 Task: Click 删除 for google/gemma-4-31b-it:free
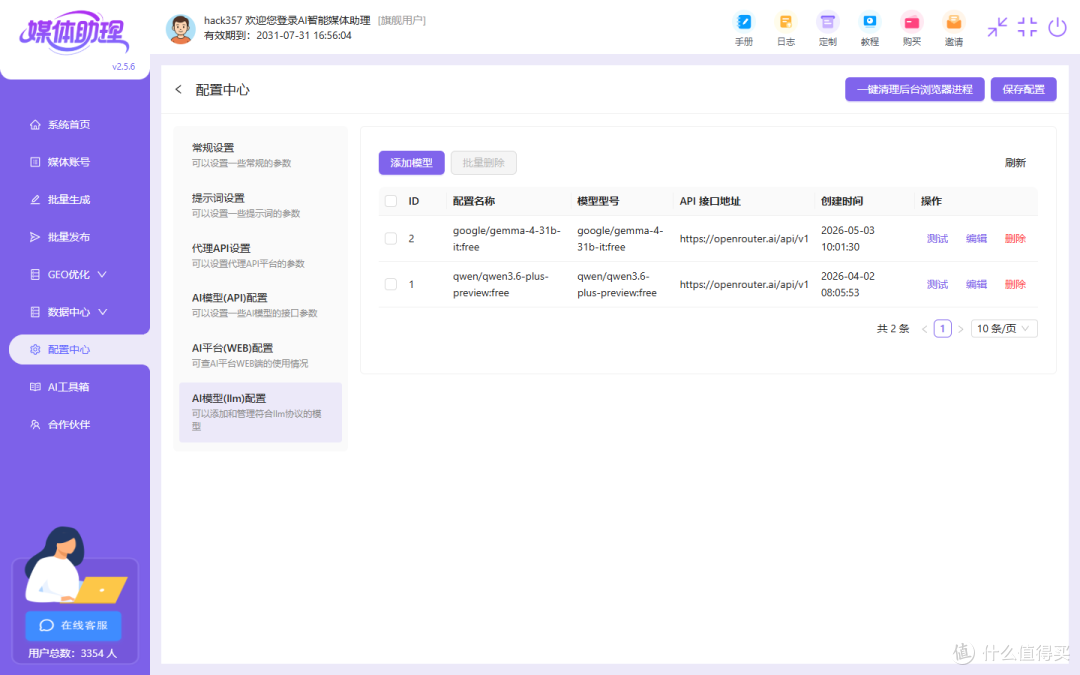tap(1015, 238)
